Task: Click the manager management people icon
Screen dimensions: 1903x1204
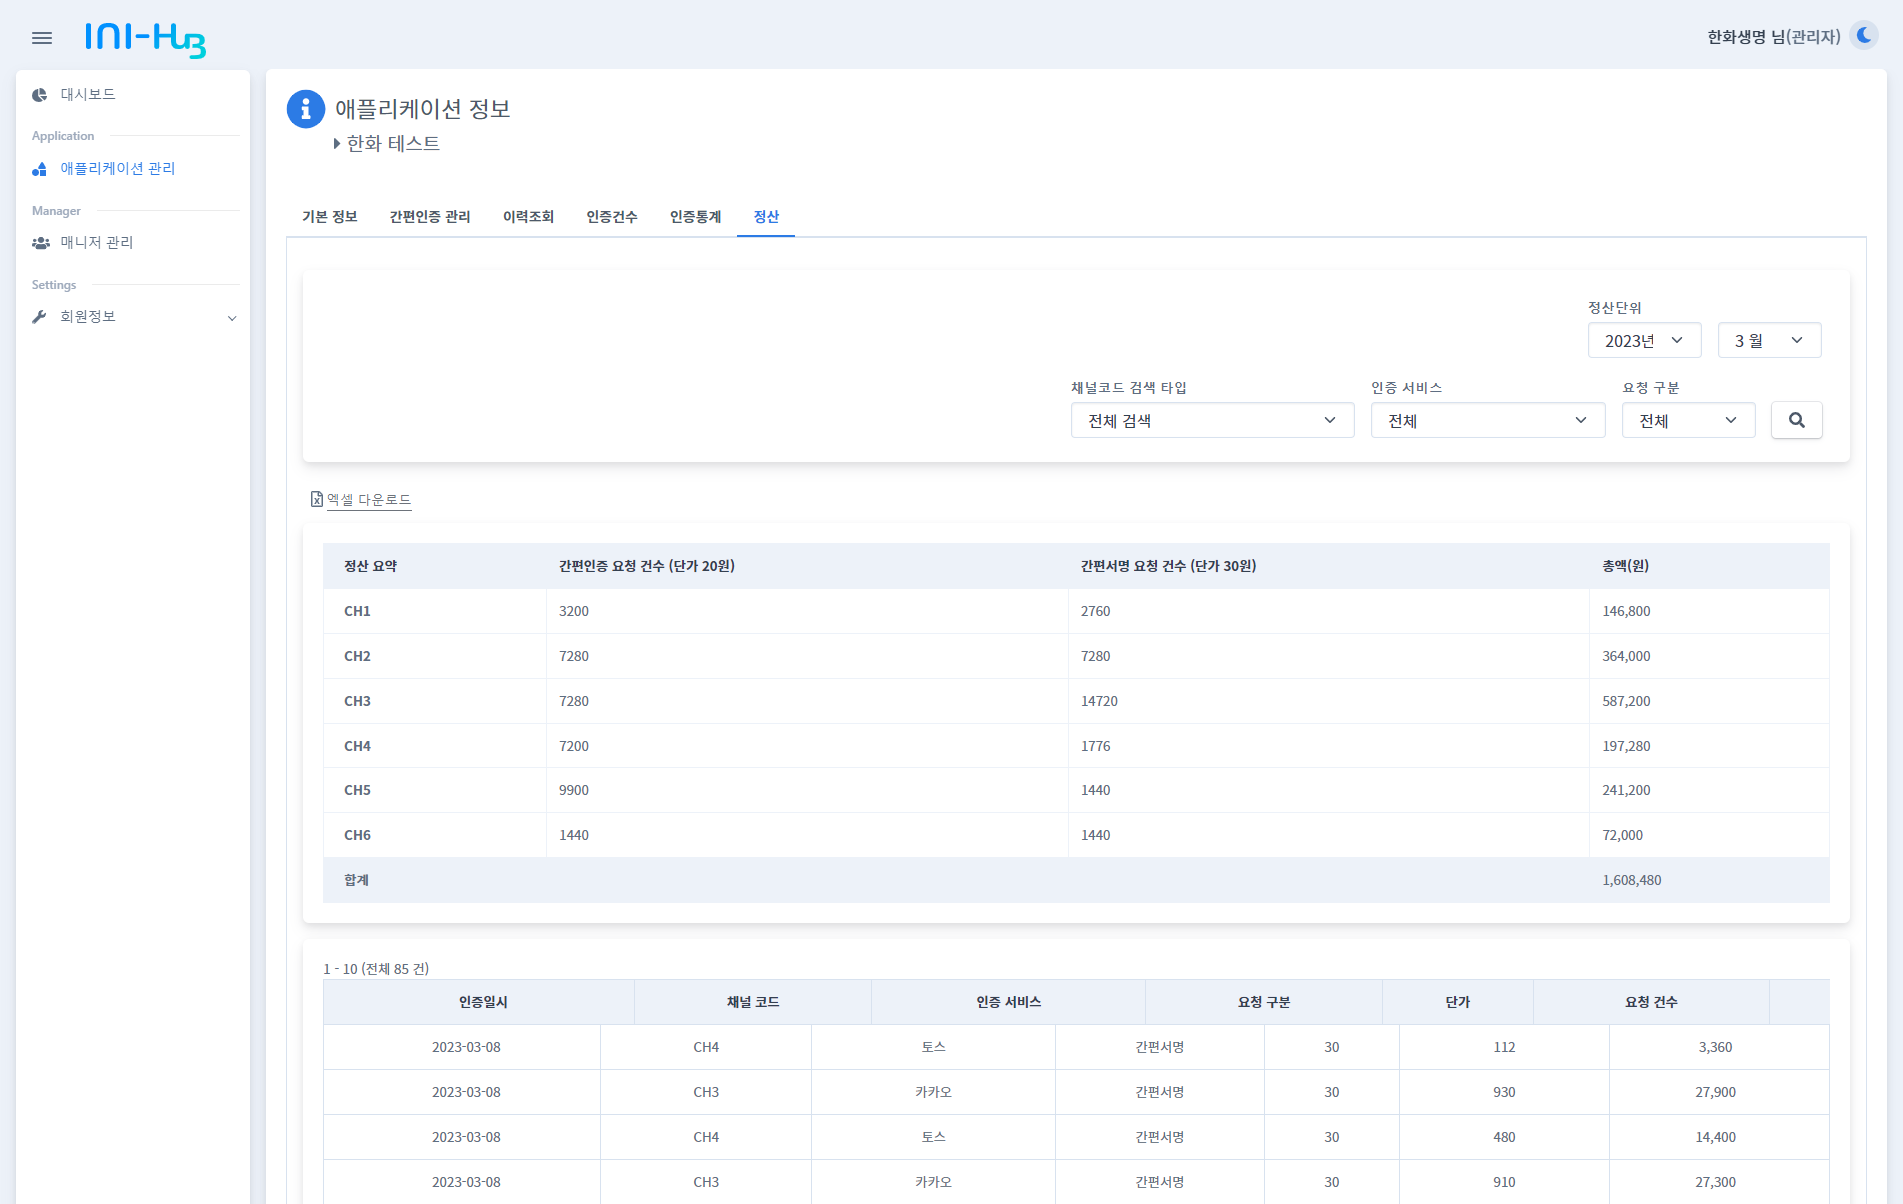Action: (41, 243)
